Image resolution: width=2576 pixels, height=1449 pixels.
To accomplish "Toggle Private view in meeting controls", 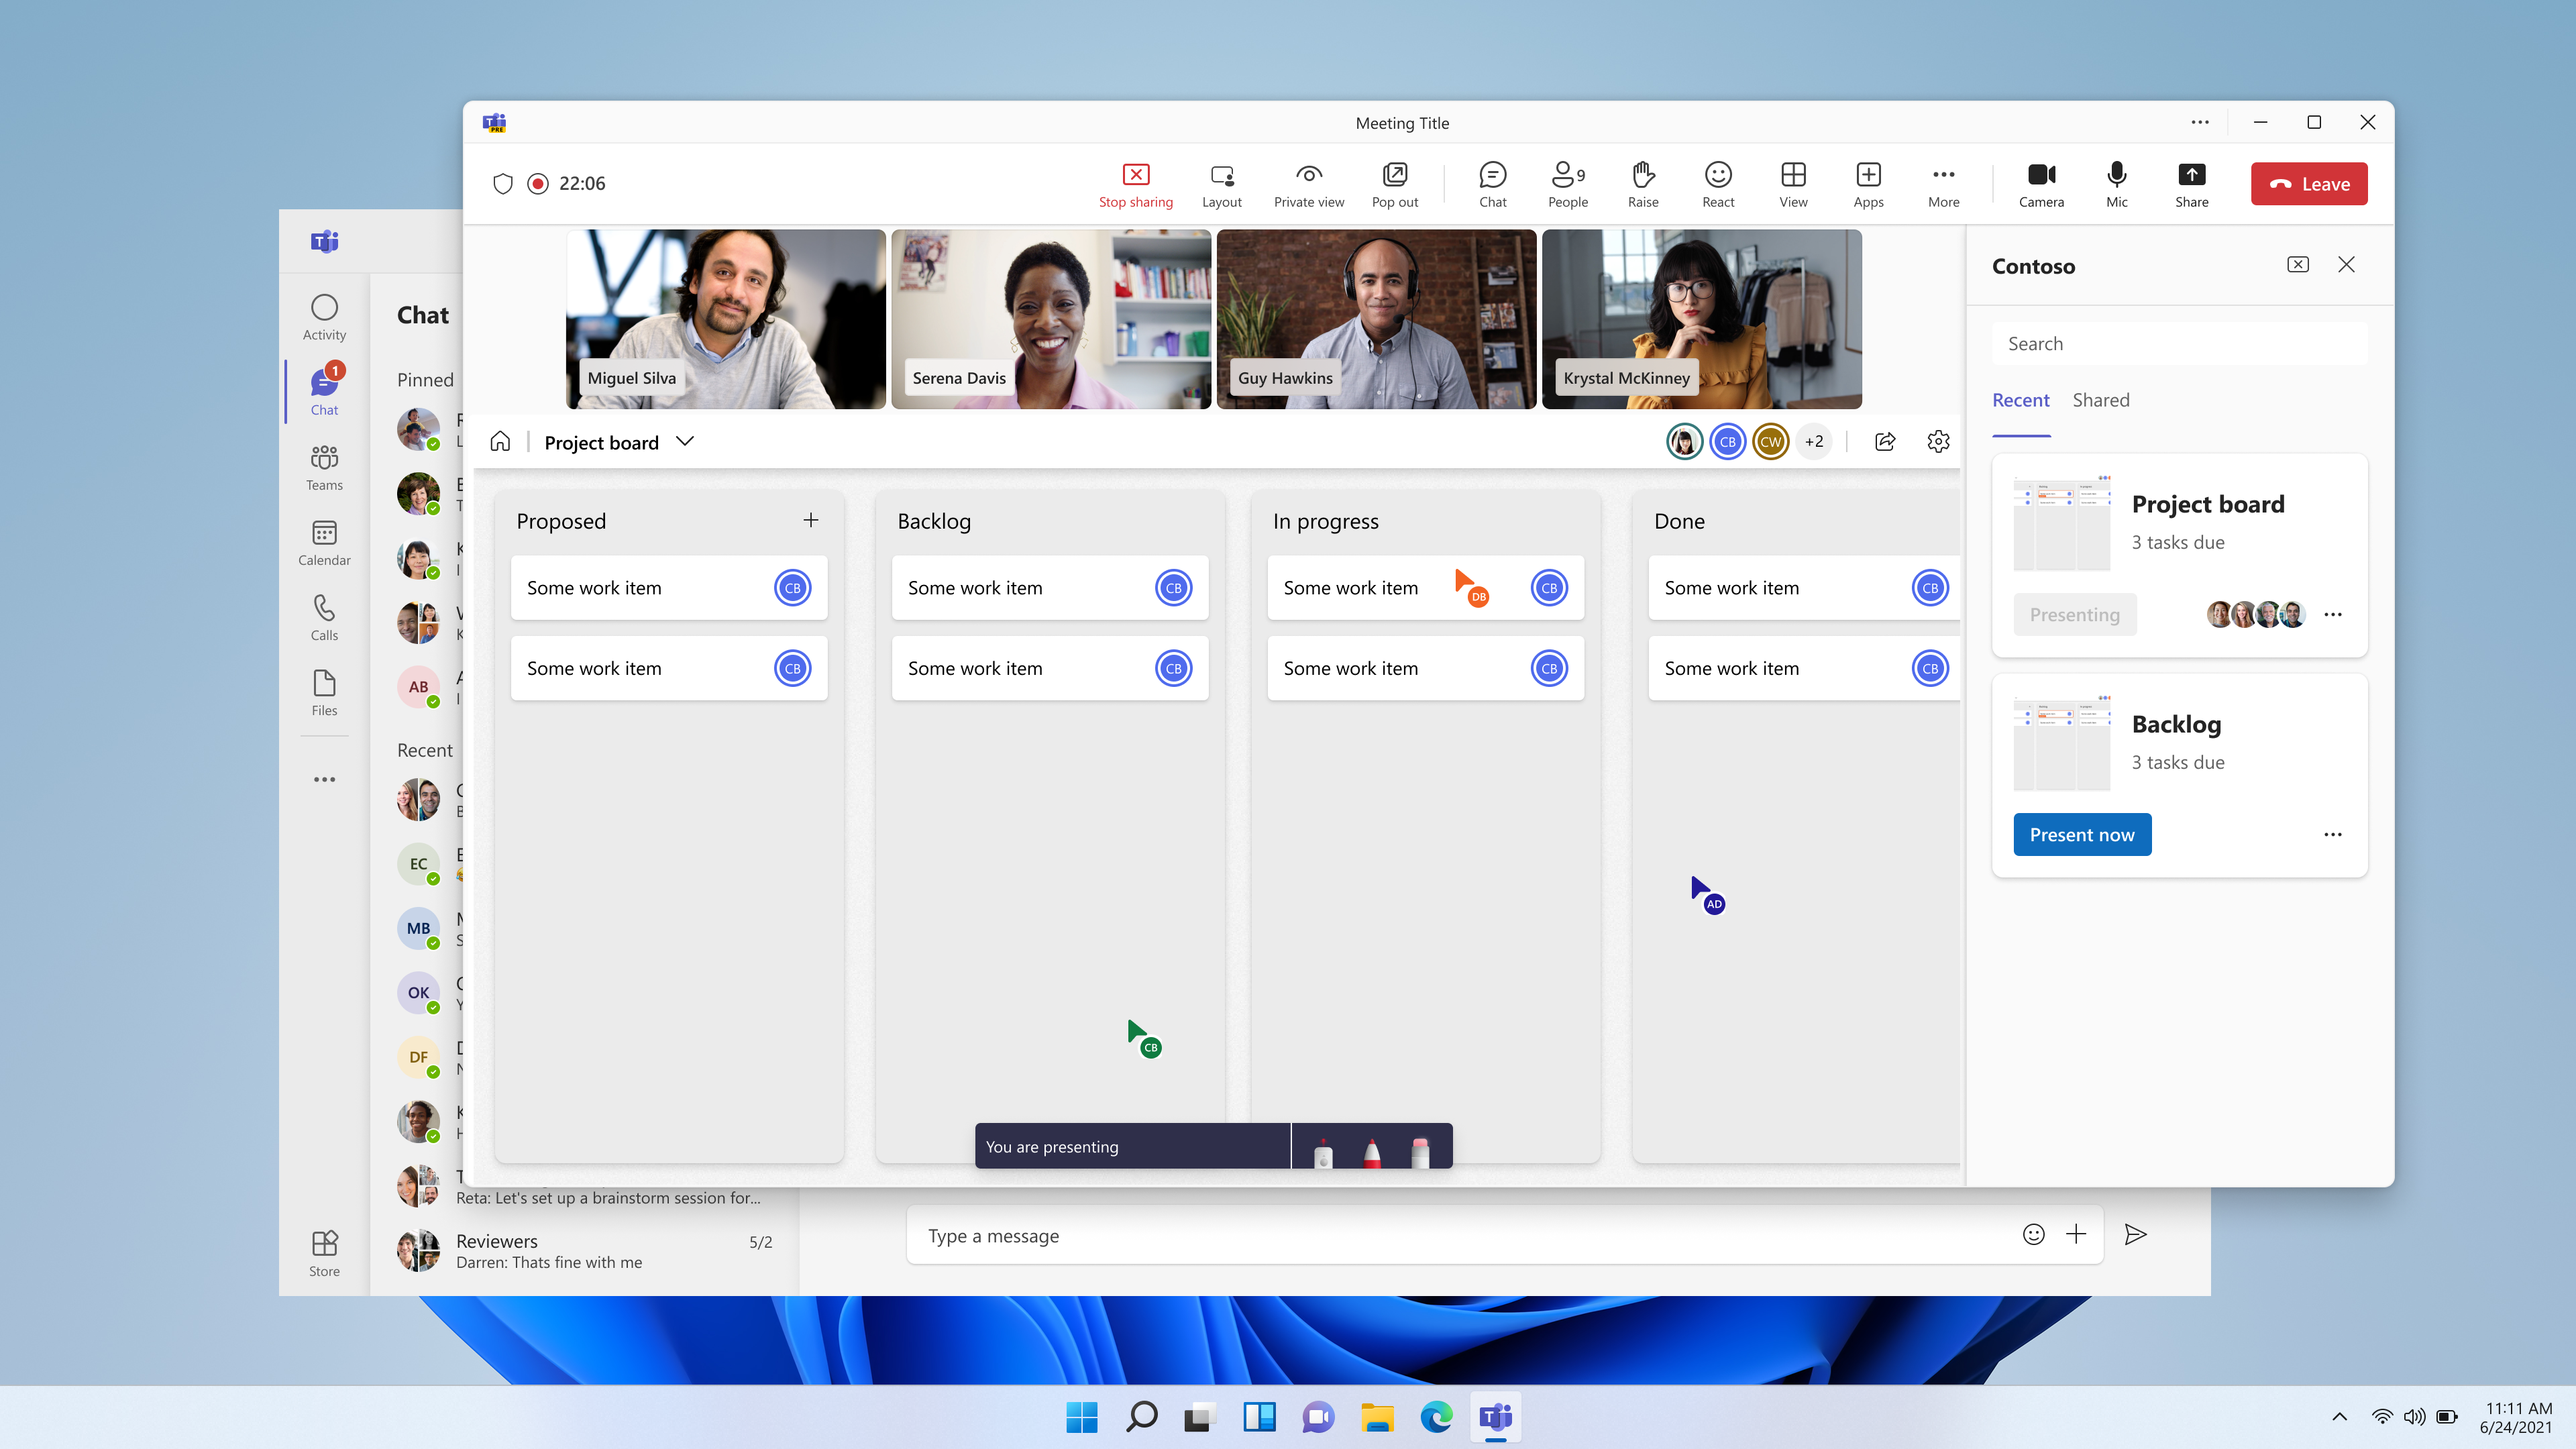I will (1309, 182).
